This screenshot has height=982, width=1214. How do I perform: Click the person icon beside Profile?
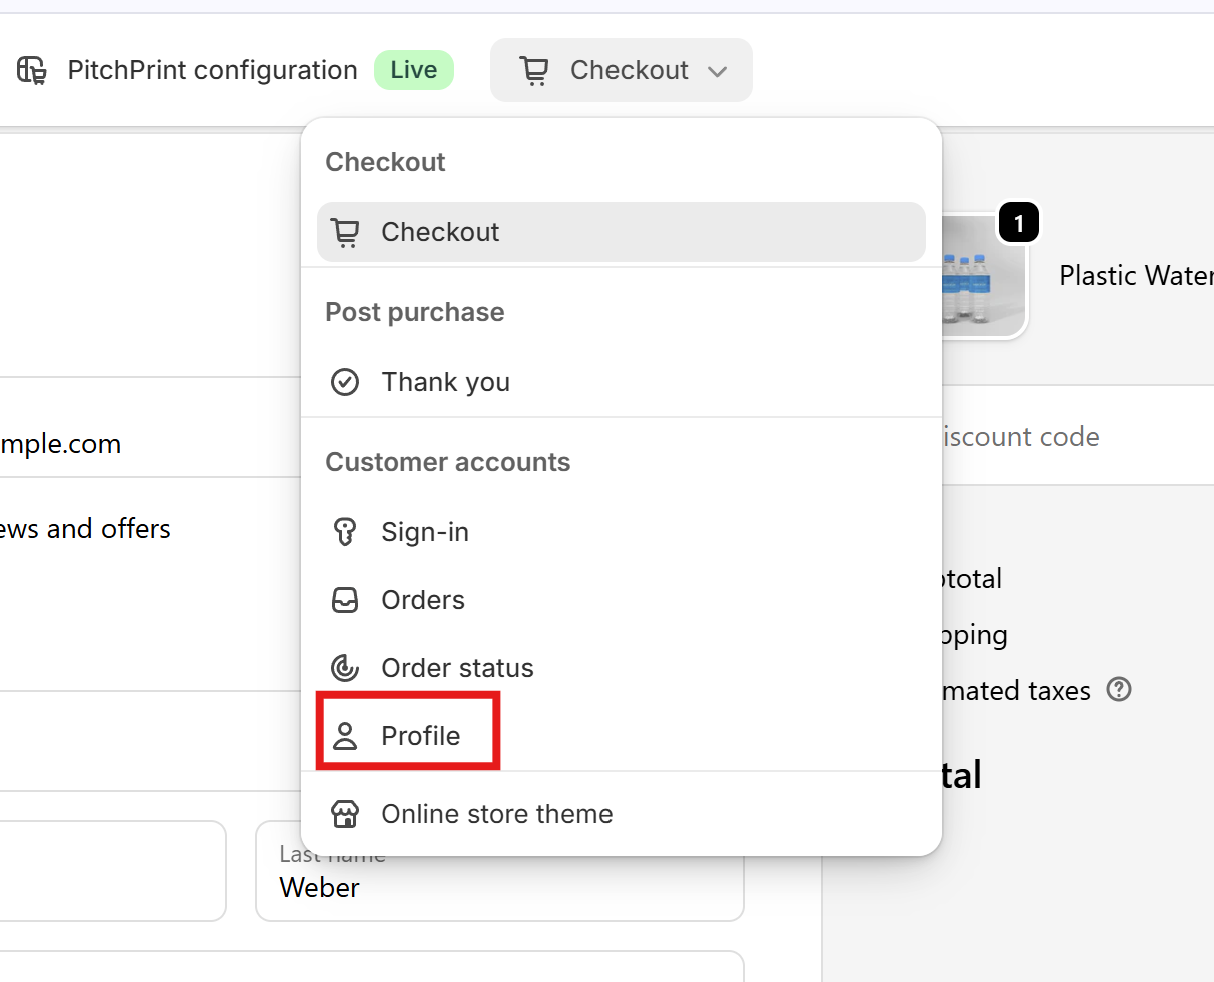345,736
